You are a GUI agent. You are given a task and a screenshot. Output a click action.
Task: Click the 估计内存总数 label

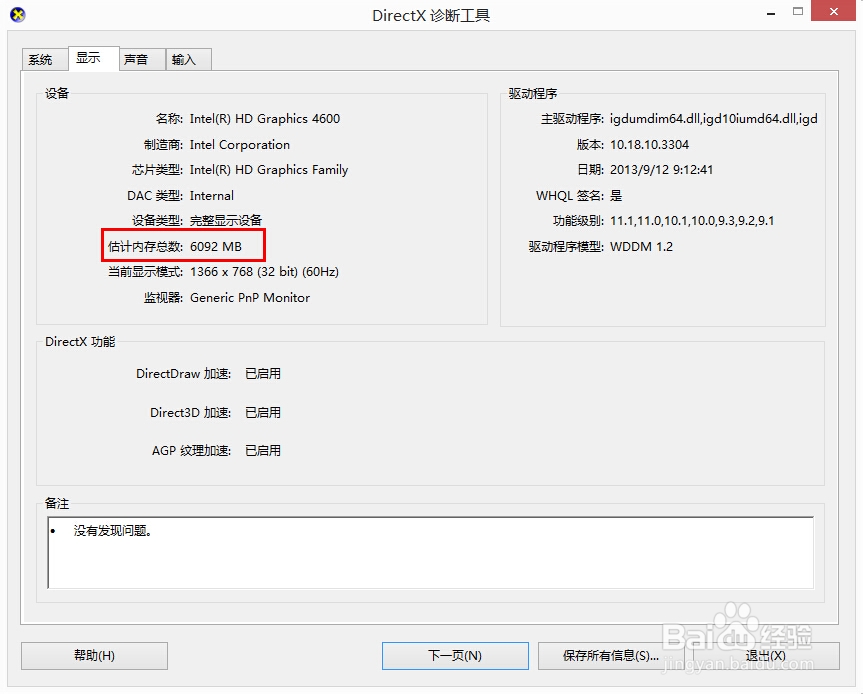[x=145, y=247]
